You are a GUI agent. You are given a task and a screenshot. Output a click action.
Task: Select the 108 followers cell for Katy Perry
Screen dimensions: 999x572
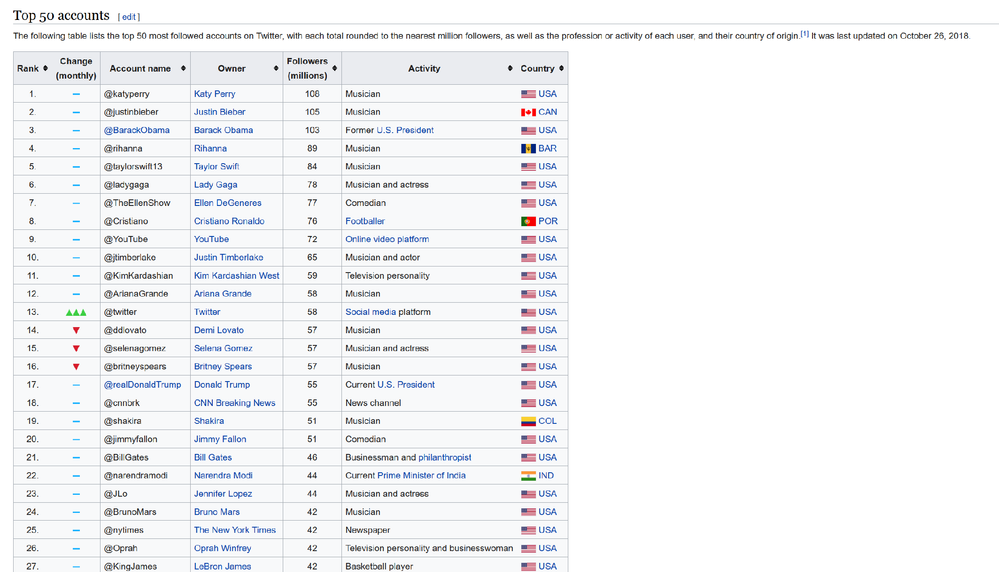pyautogui.click(x=312, y=94)
